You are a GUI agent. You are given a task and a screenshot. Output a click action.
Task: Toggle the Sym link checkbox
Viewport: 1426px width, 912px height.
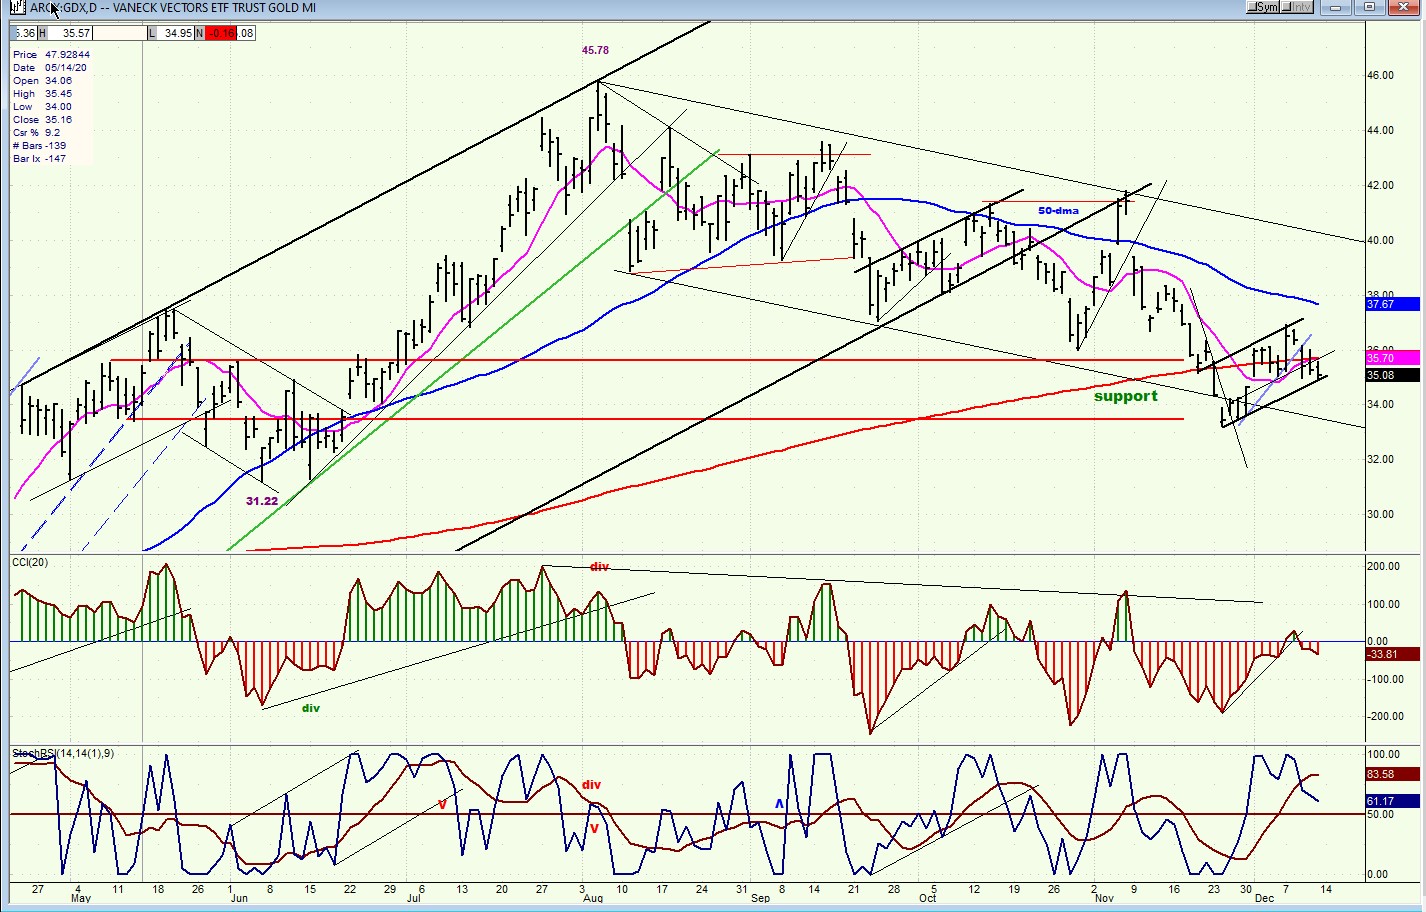(x=1264, y=8)
